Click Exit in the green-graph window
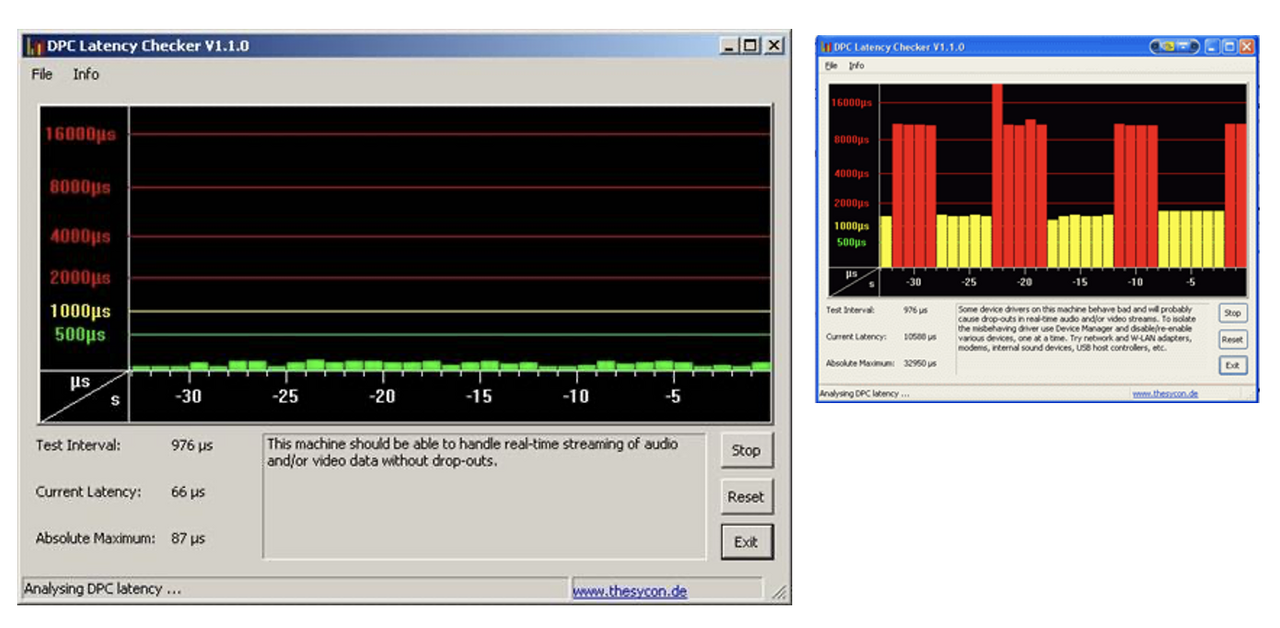The width and height of the screenshot is (1280, 628). [x=746, y=542]
